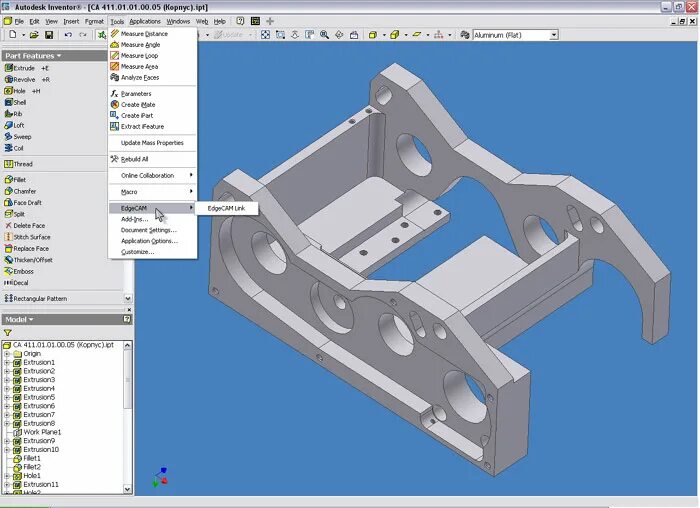Select the Emboss tool
The image size is (700, 508).
tap(19, 271)
